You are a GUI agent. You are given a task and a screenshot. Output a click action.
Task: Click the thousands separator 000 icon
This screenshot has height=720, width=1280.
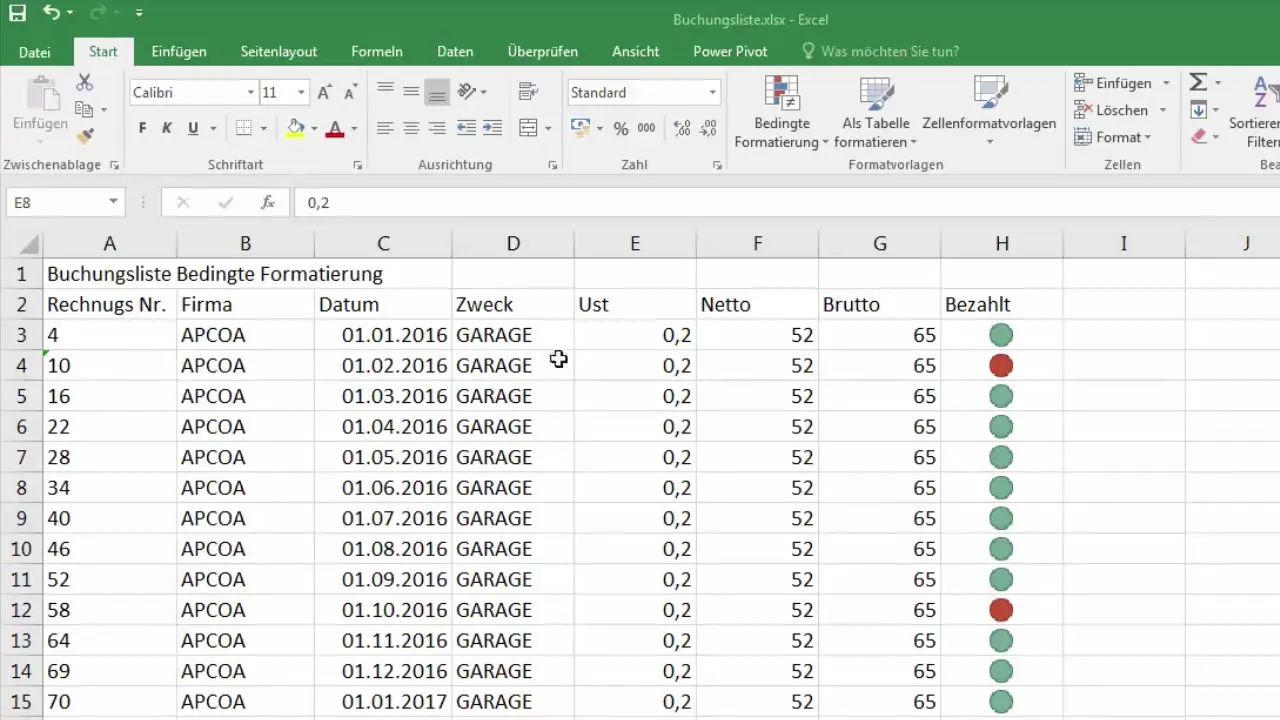click(x=647, y=128)
